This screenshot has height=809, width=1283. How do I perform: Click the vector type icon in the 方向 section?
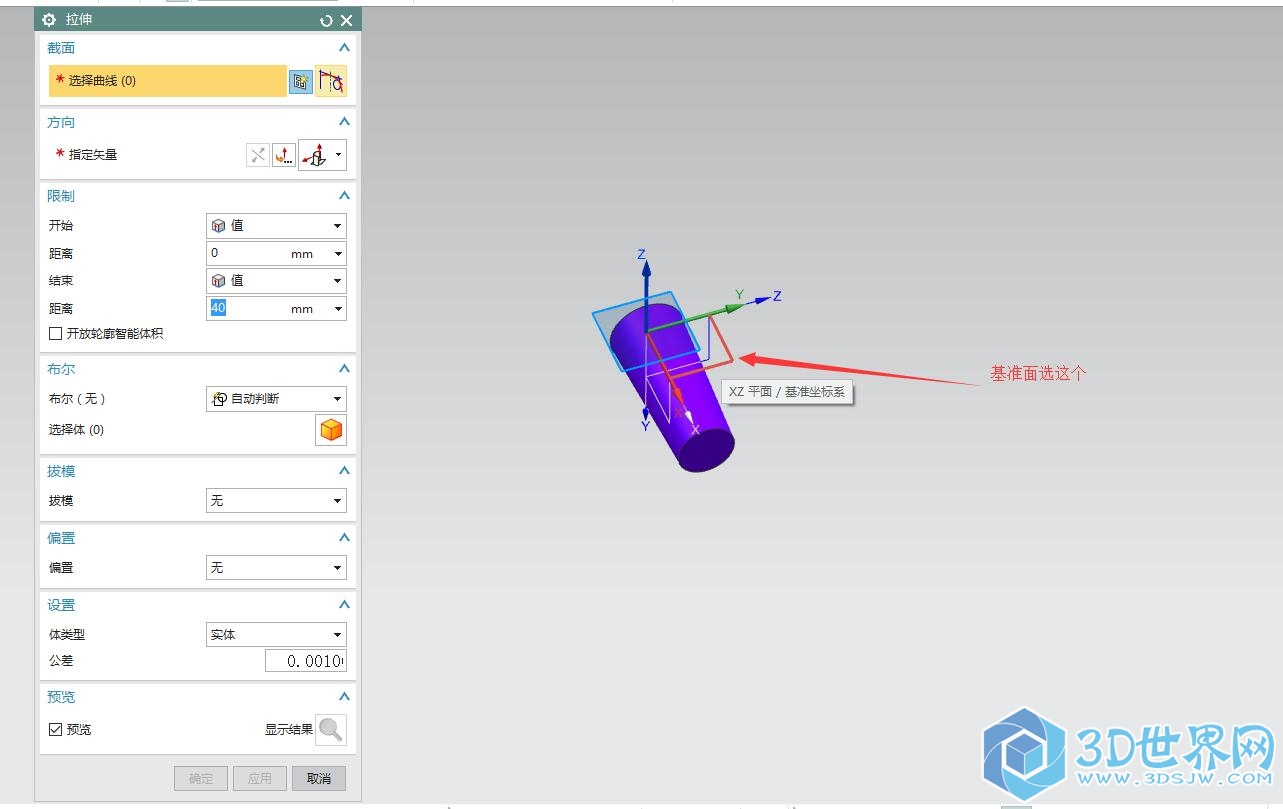tap(315, 155)
